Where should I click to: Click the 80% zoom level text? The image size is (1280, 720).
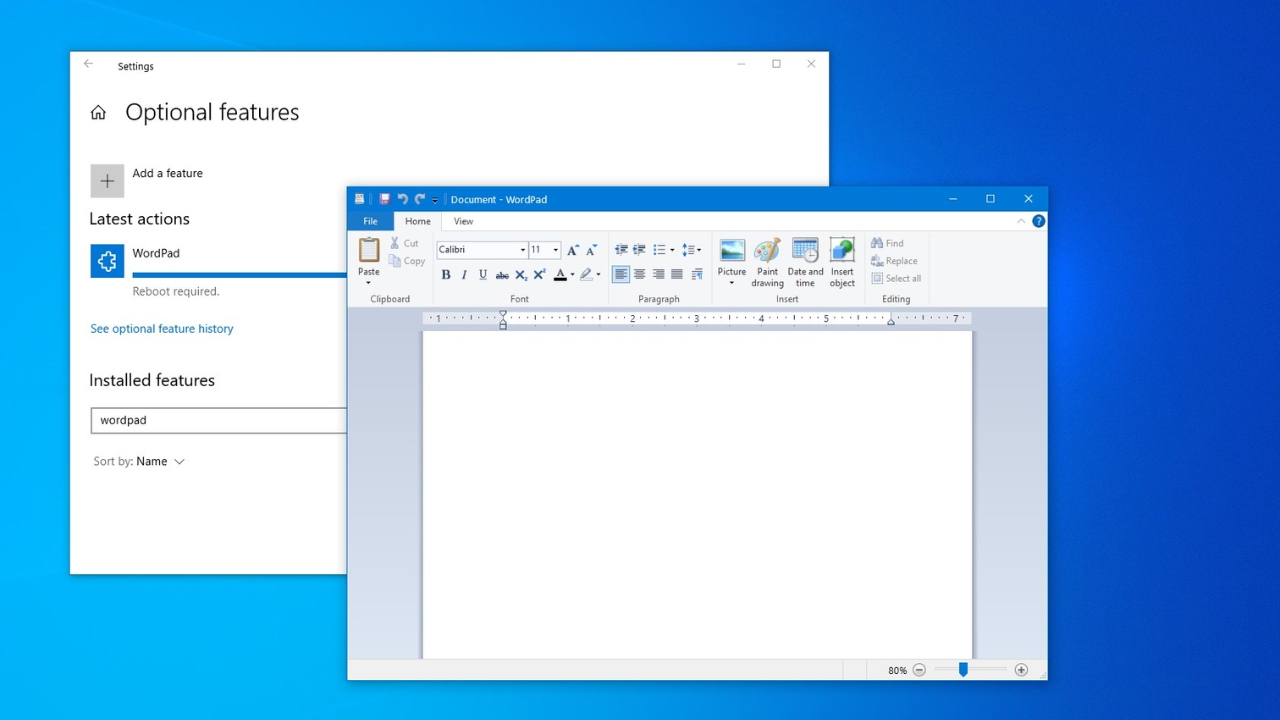(897, 671)
